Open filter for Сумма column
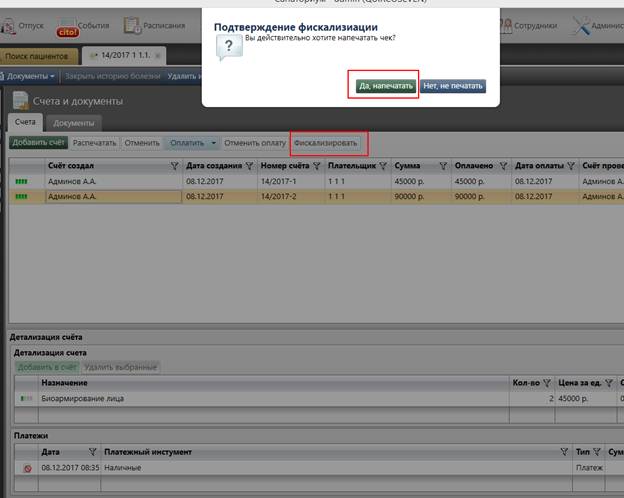Screen dimensions: 624x498 pyautogui.click(x=441, y=166)
